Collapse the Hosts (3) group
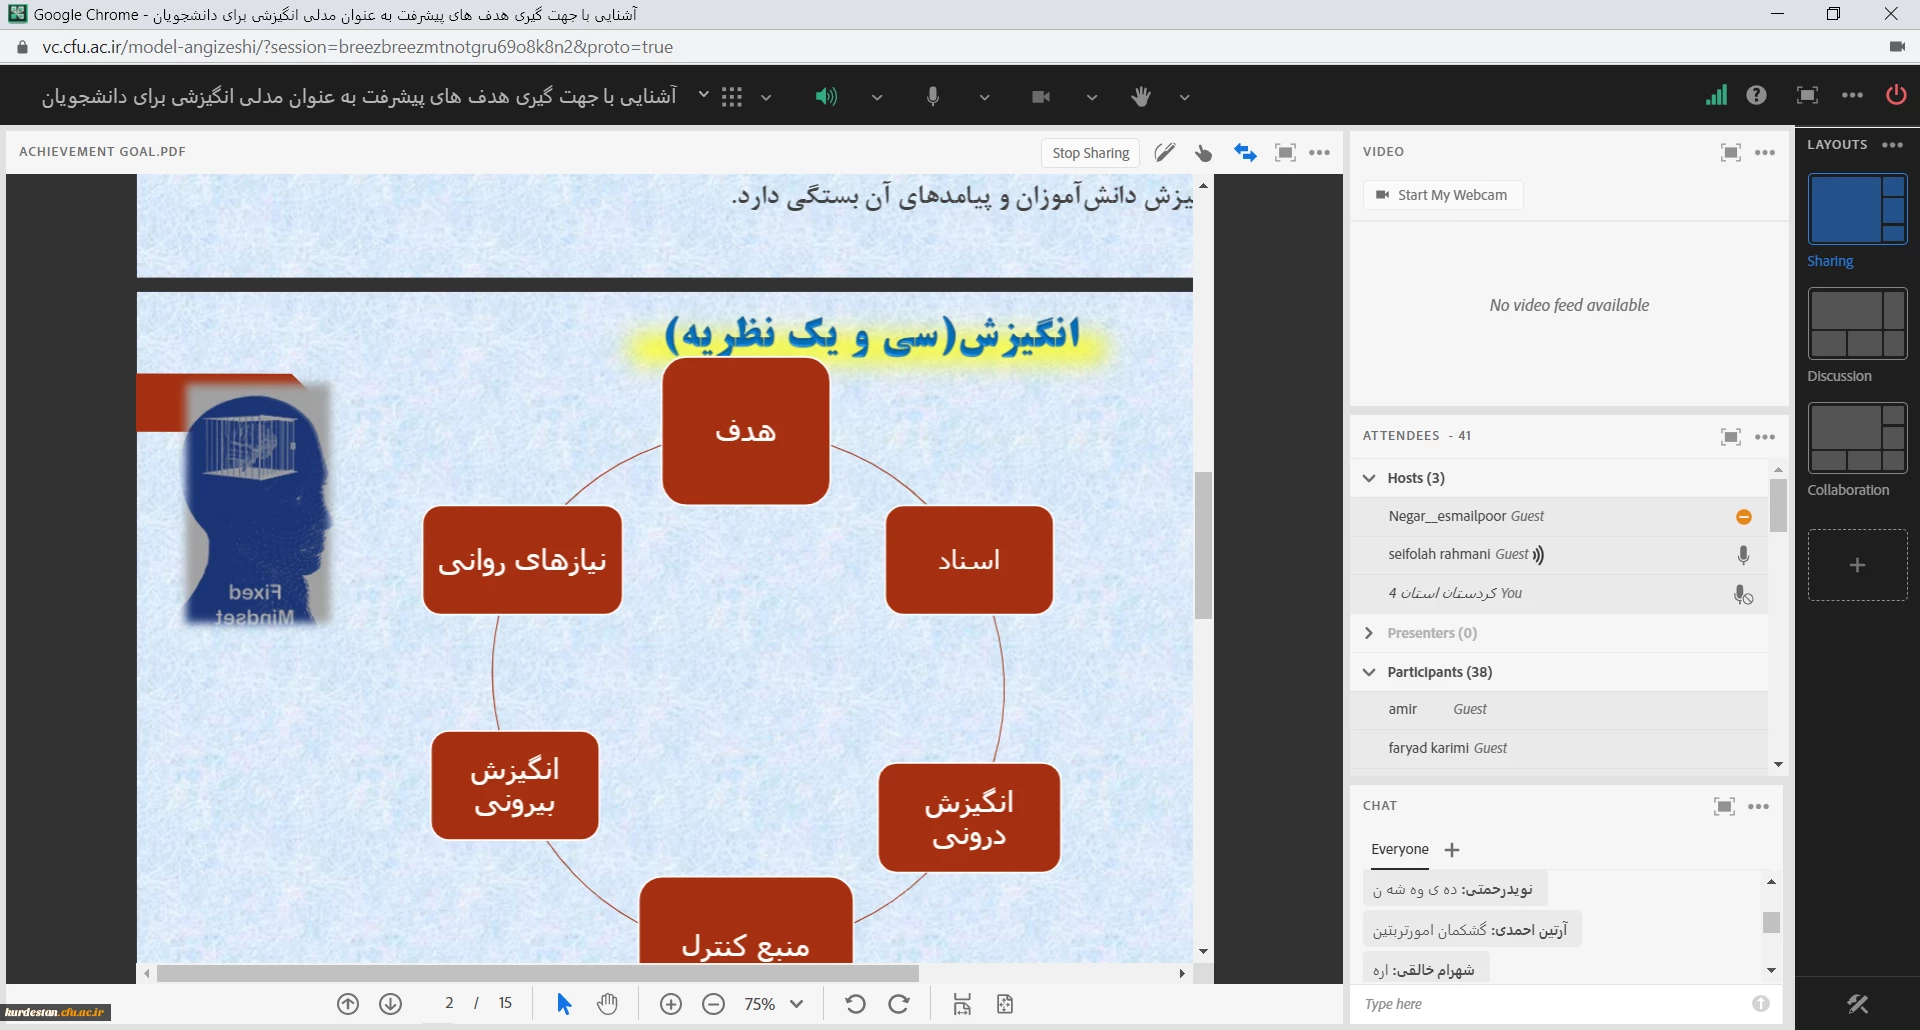The image size is (1920, 1030). point(1369,478)
